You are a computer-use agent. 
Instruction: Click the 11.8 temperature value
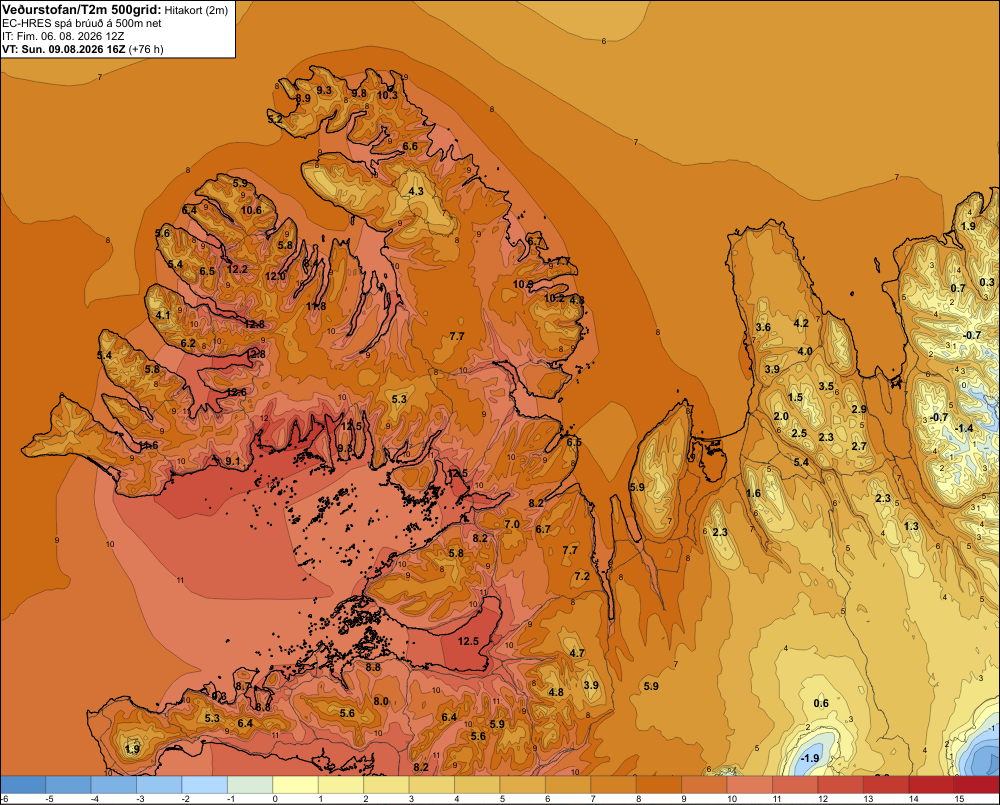[x=316, y=306]
